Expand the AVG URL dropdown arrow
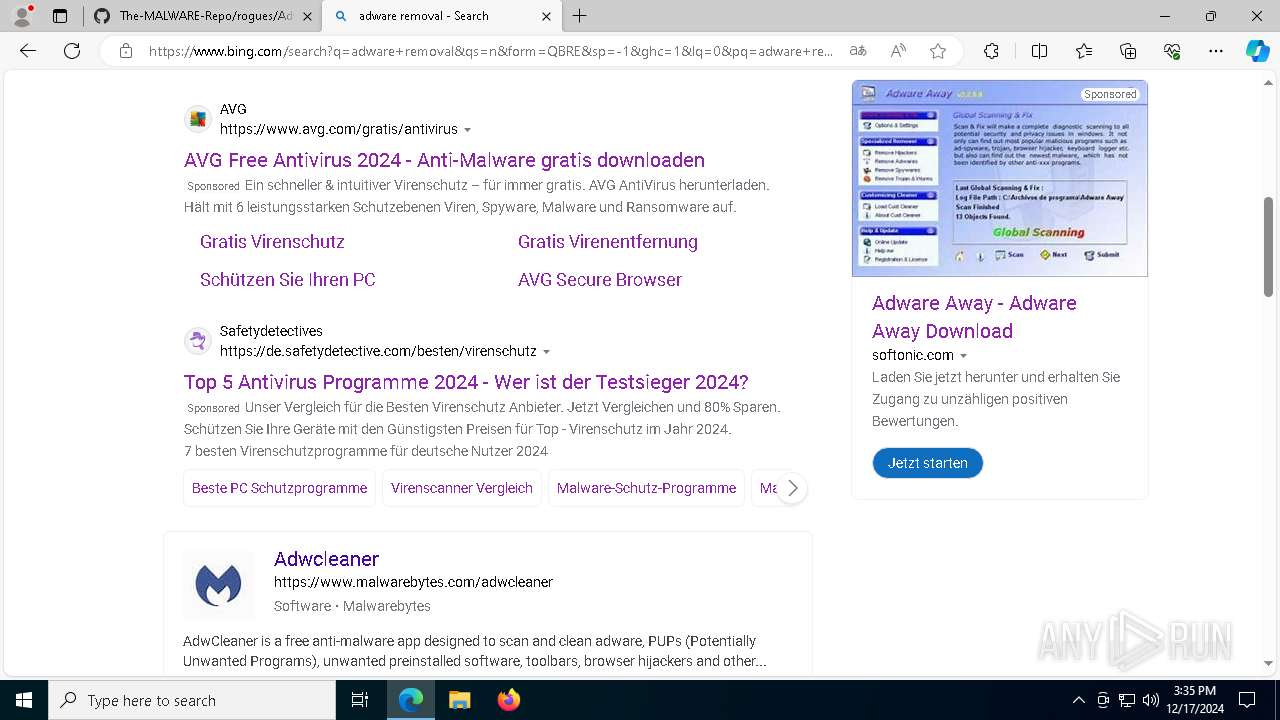This screenshot has height=720, width=1280. 467,130
